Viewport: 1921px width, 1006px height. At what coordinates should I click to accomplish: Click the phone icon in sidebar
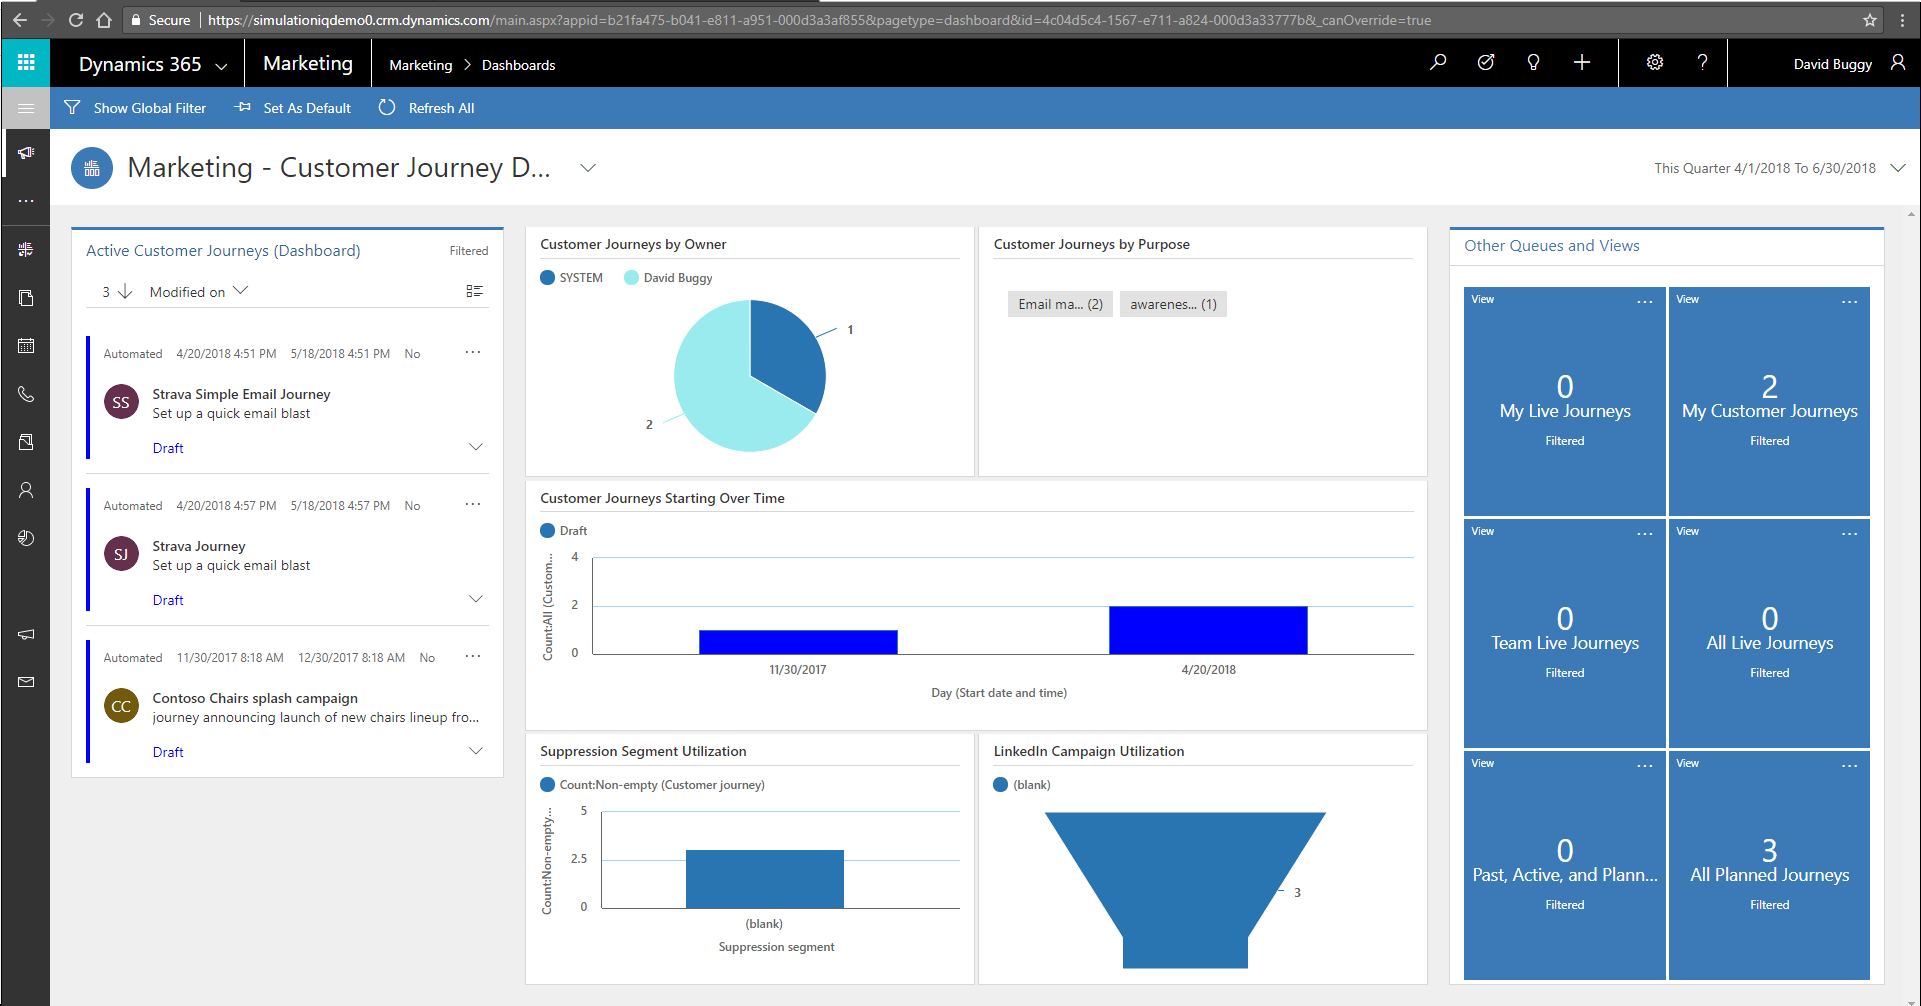(26, 394)
